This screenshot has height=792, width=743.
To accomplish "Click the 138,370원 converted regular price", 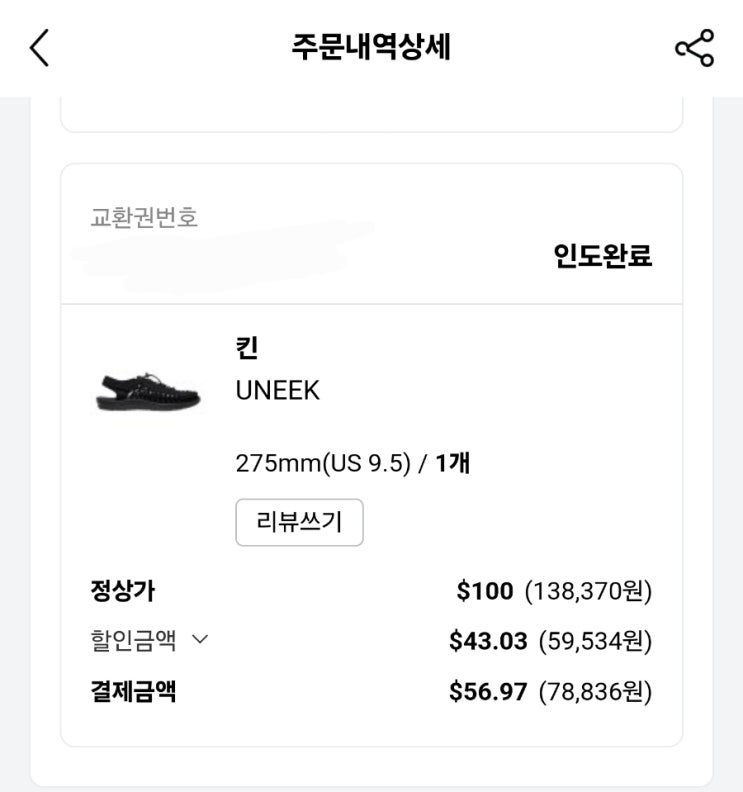I will [x=588, y=591].
